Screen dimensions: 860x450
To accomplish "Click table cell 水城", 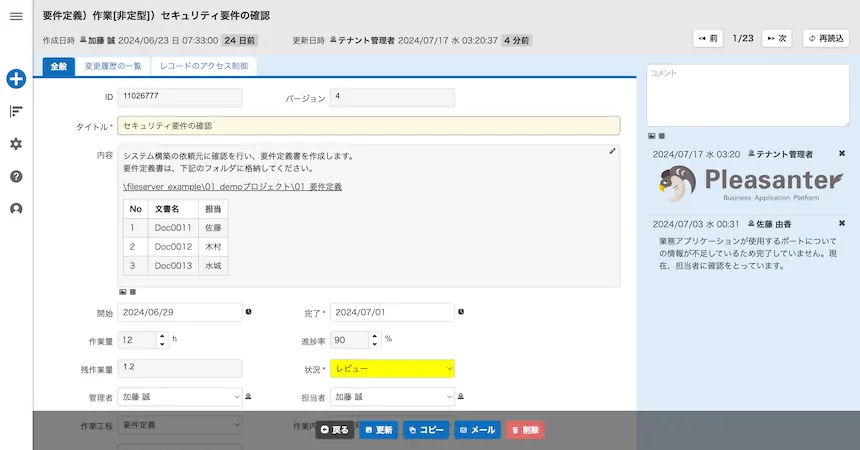I will [x=213, y=266].
